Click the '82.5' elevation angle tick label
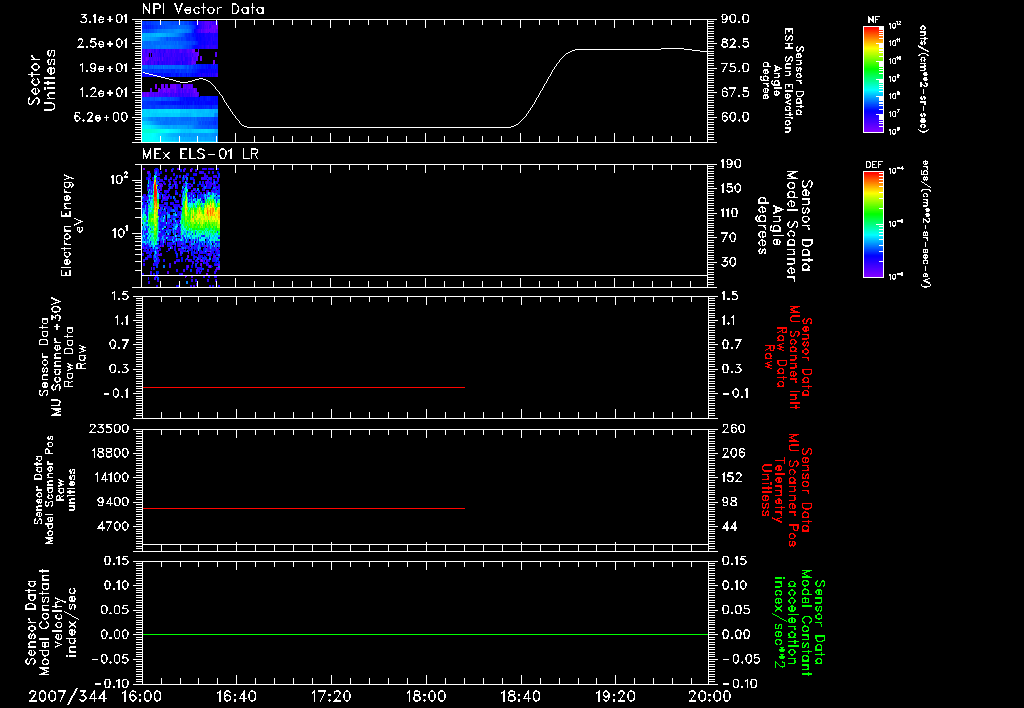The width and height of the screenshot is (1024, 708). click(x=735, y=43)
